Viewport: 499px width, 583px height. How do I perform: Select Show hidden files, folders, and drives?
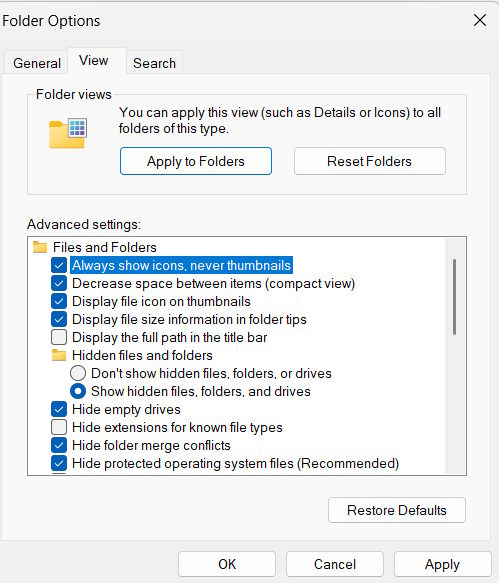[x=78, y=391]
